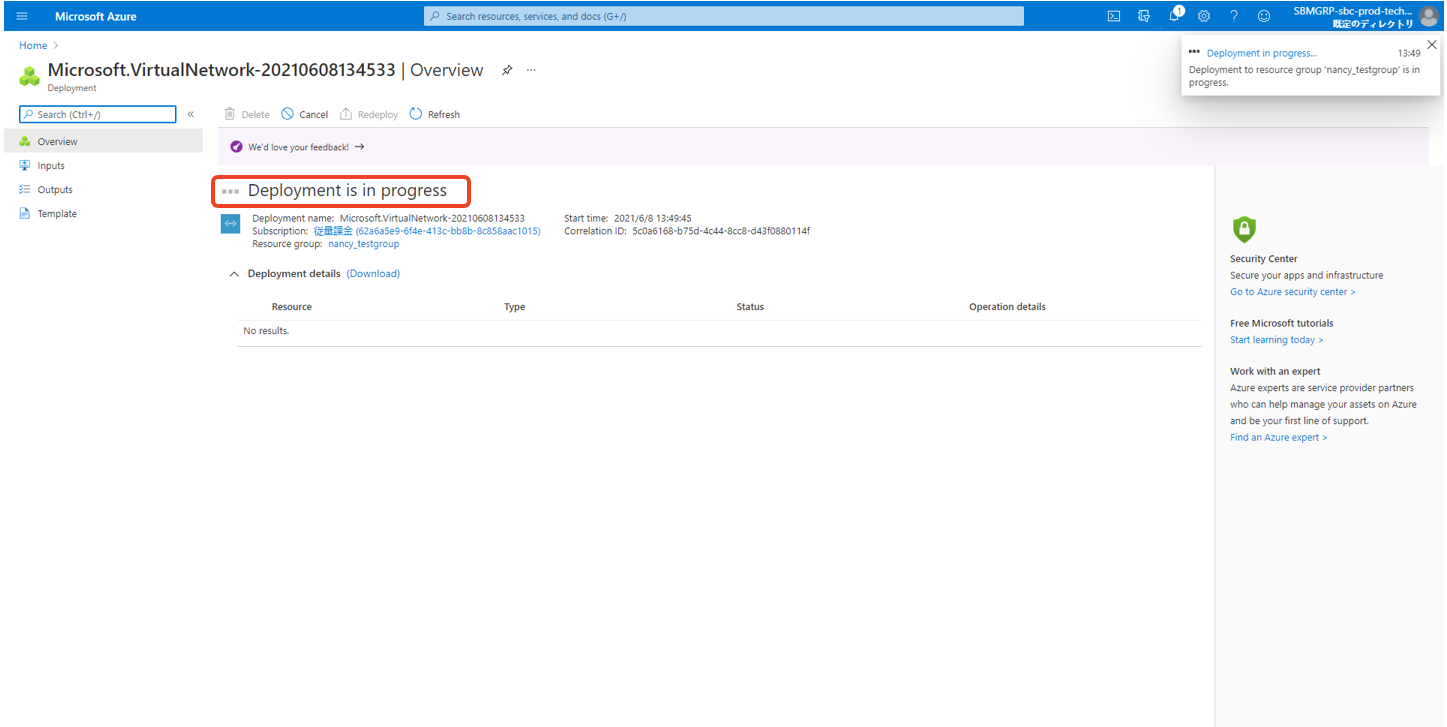Click the Refresh circular arrow icon

(416, 114)
